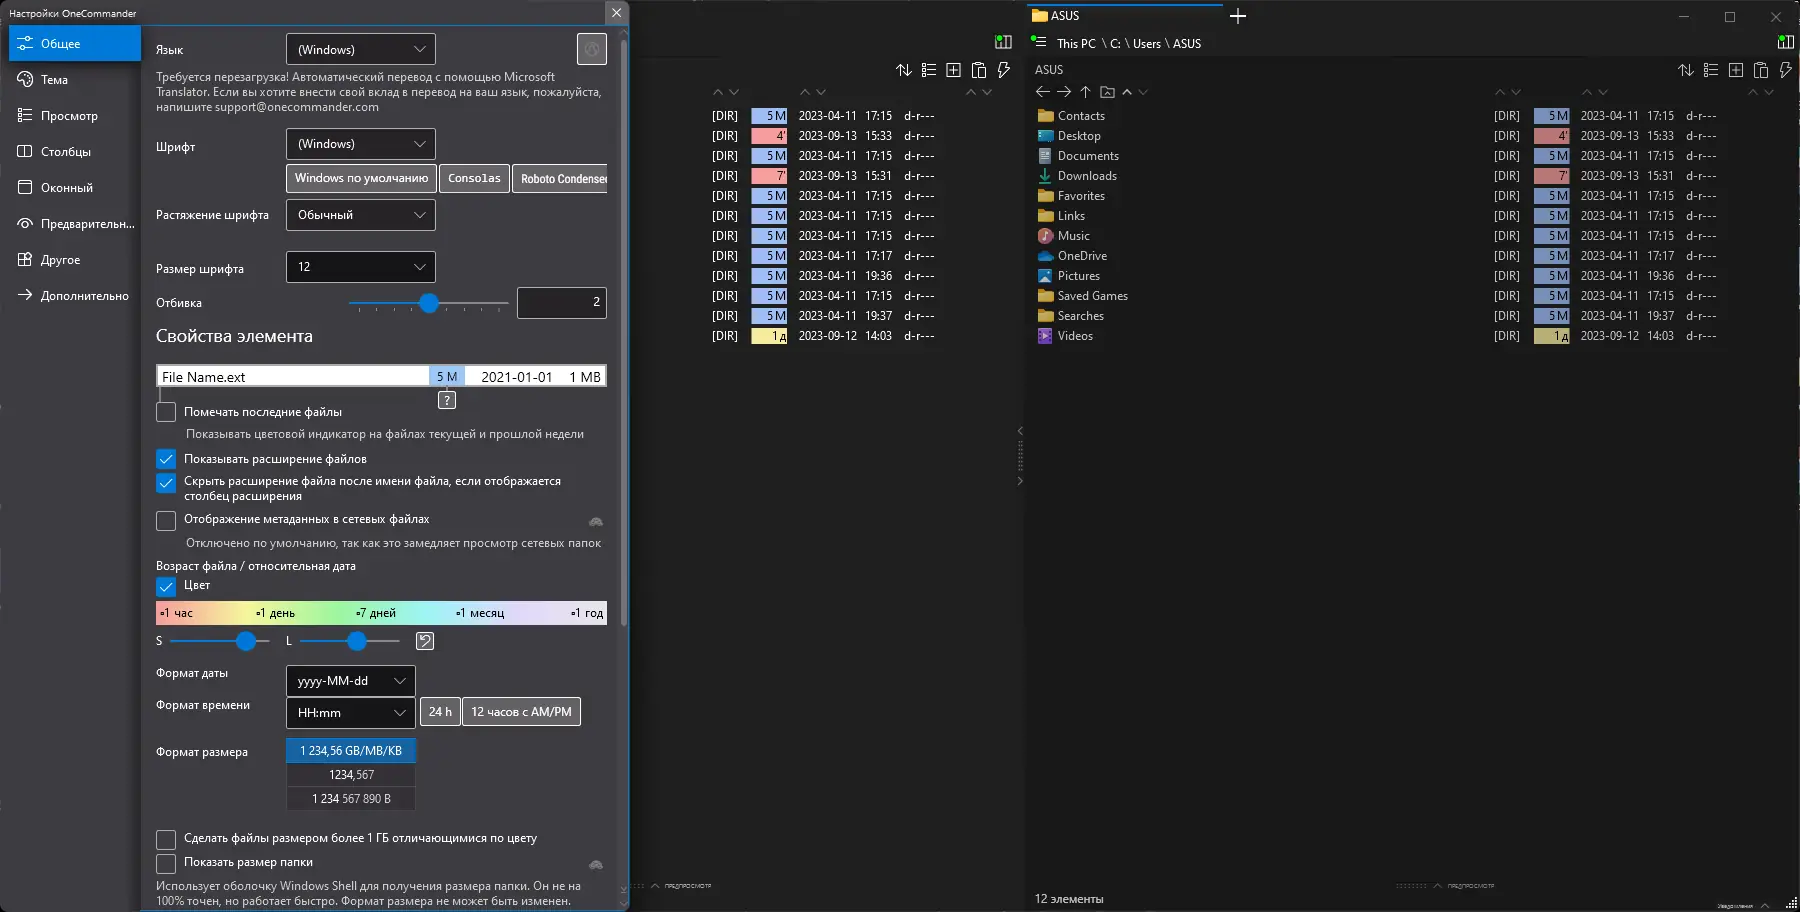Open the Шрифт dropdown
The height and width of the screenshot is (912, 1800).
(x=361, y=144)
